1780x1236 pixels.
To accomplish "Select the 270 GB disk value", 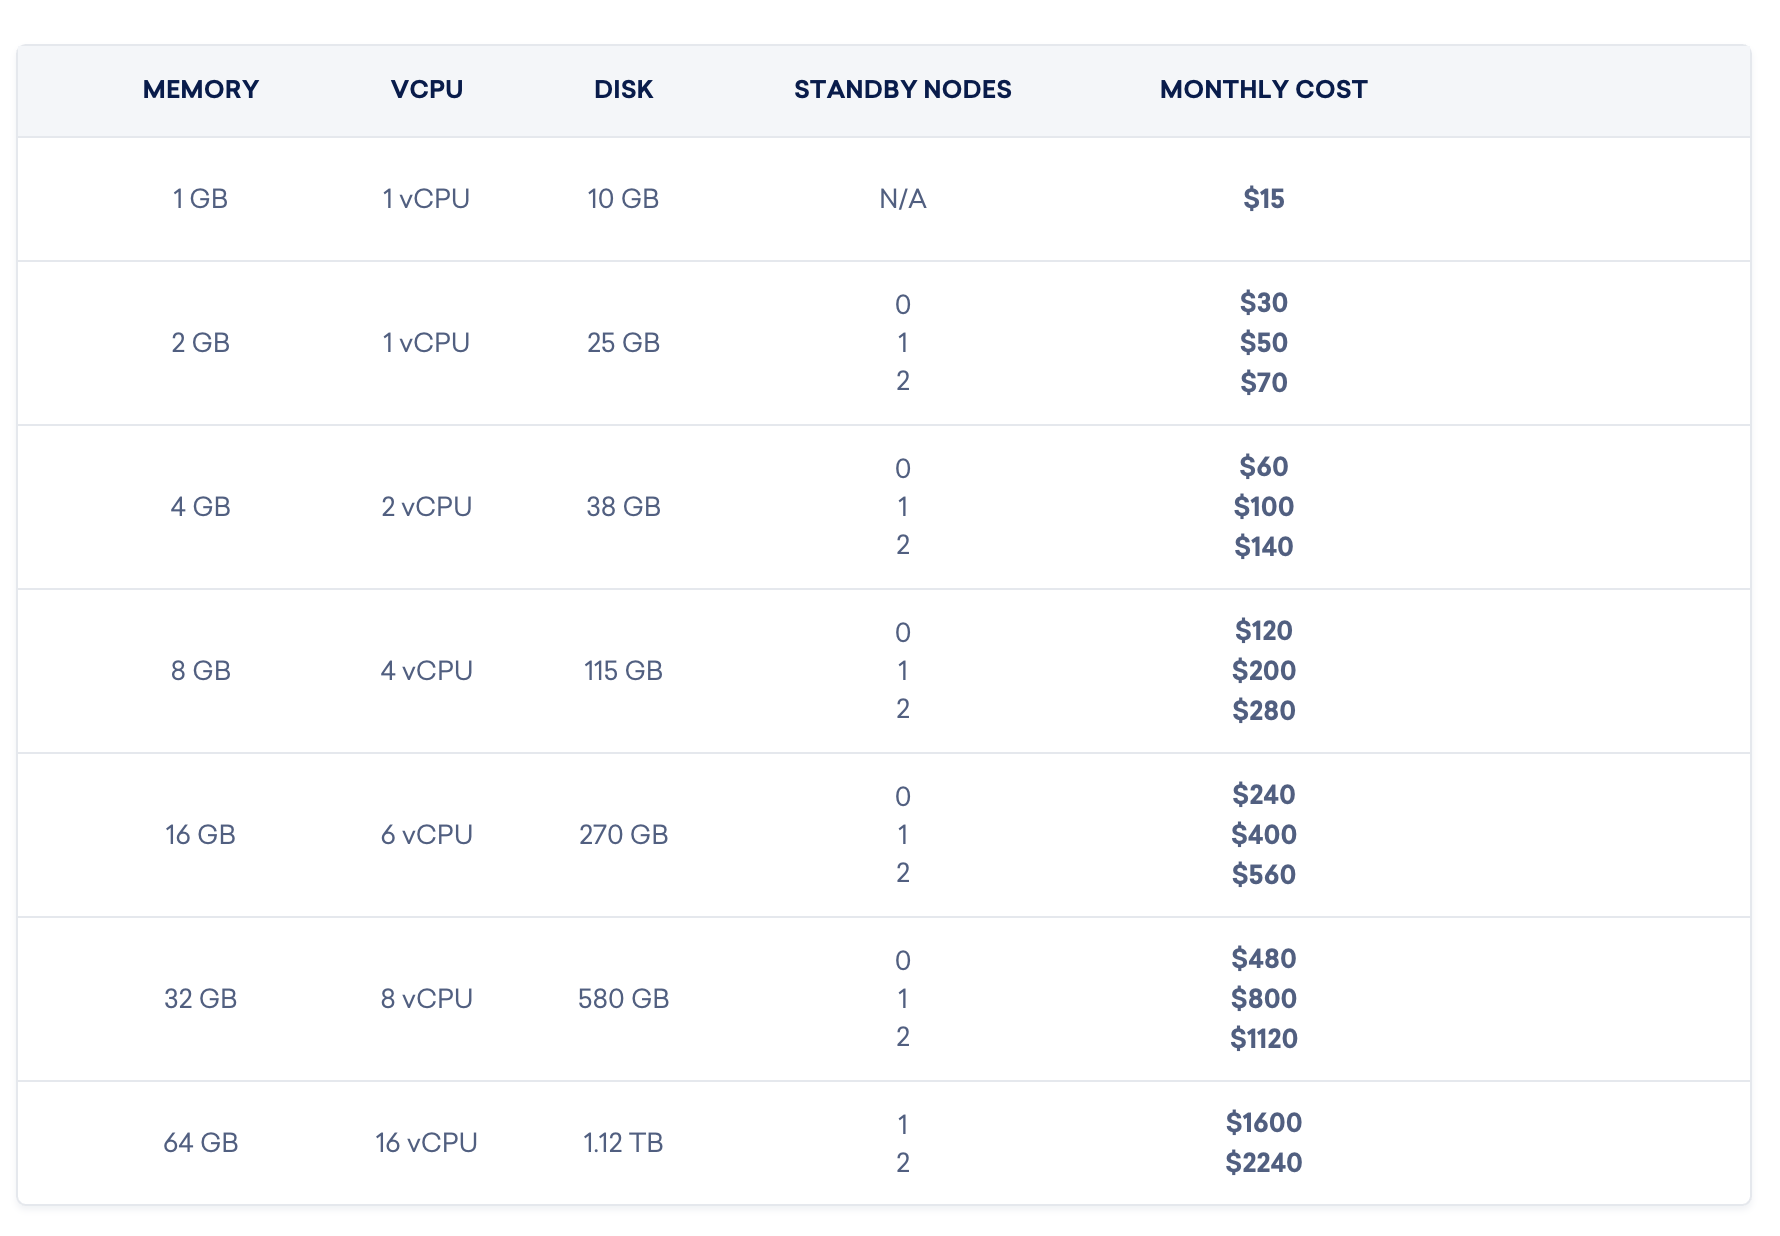I will point(623,834).
